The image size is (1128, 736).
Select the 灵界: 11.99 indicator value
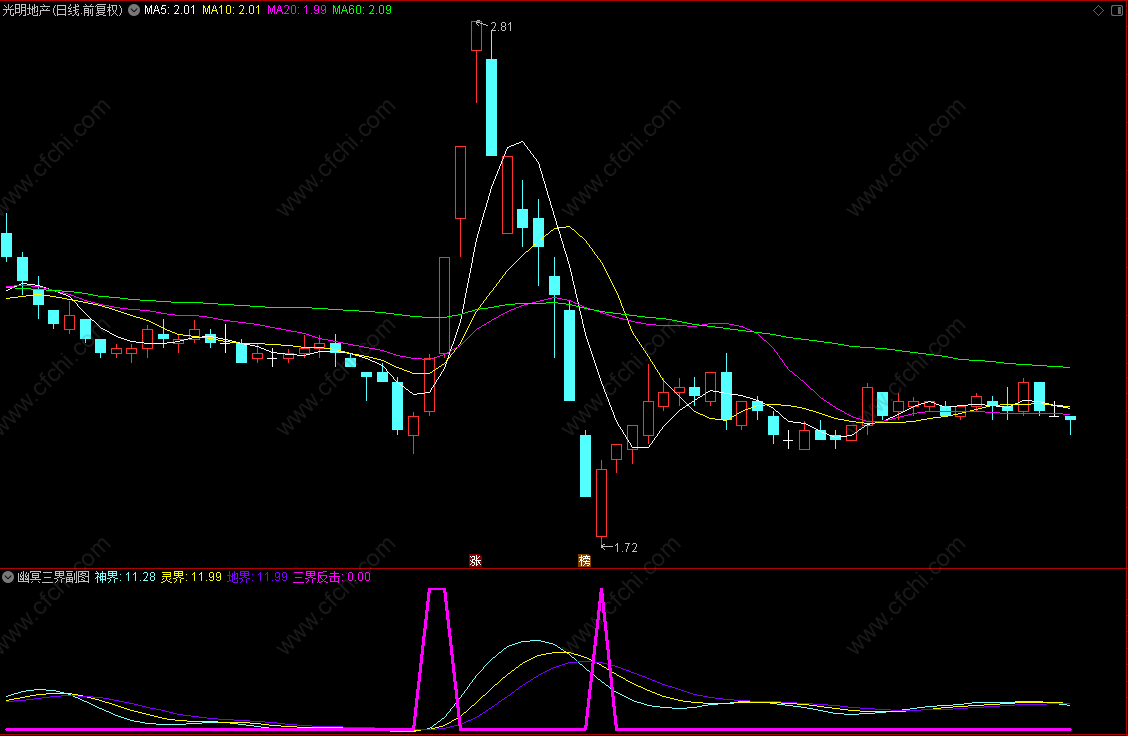click(191, 577)
